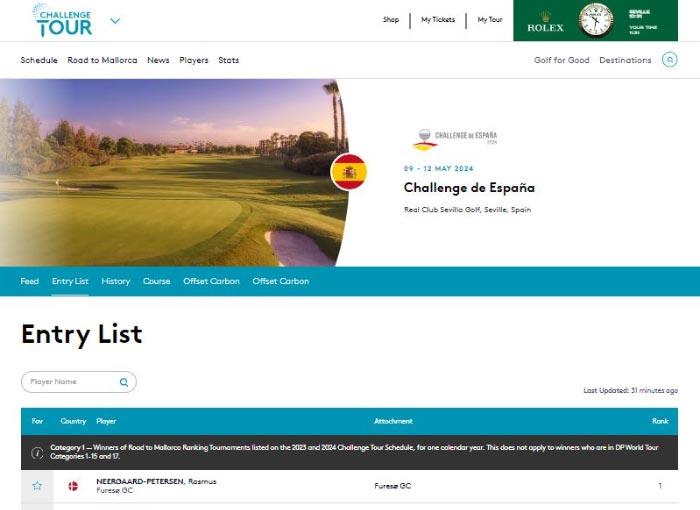Click the Challenge de España tournament logo
The image size is (700, 510).
tap(454, 140)
